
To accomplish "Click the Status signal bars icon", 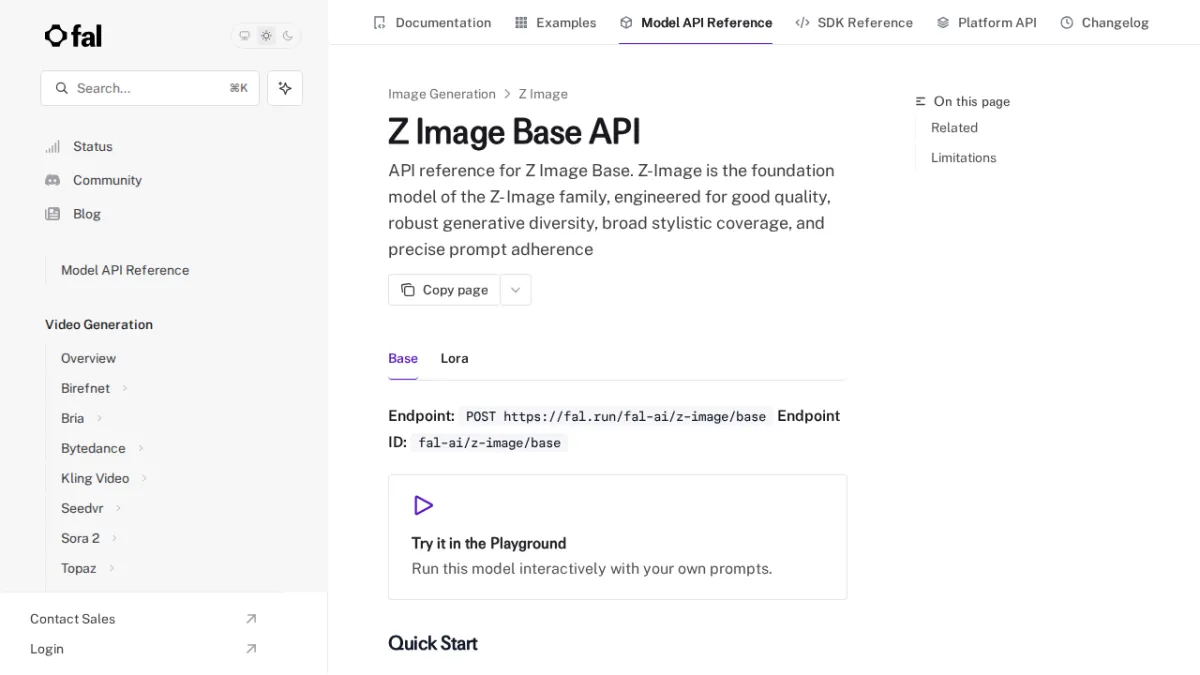I will tap(53, 146).
